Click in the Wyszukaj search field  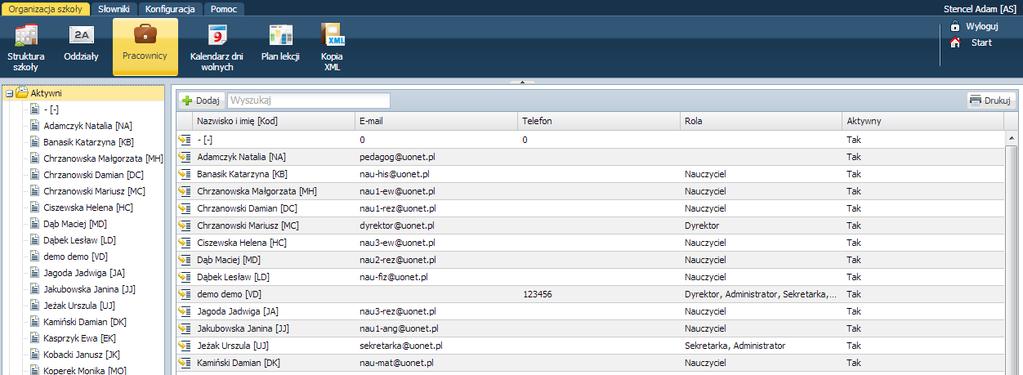(x=309, y=100)
